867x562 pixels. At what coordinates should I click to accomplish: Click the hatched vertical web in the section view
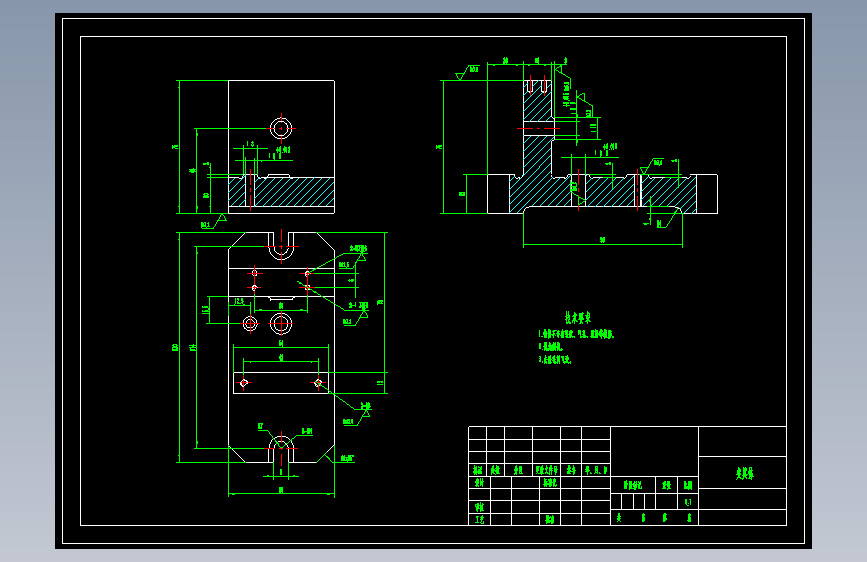pos(537,128)
